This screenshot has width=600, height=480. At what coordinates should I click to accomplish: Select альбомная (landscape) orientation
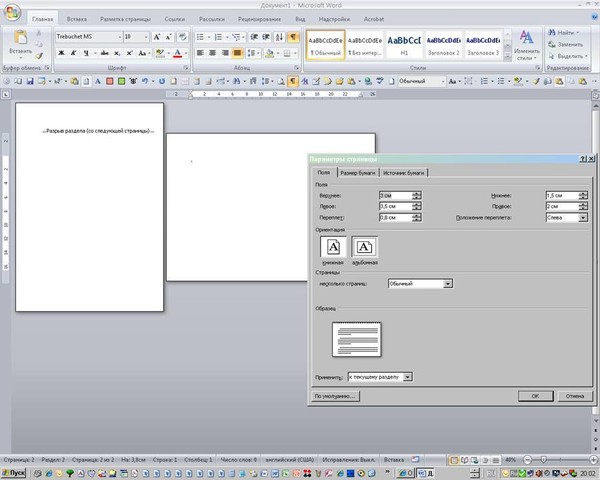pos(364,247)
